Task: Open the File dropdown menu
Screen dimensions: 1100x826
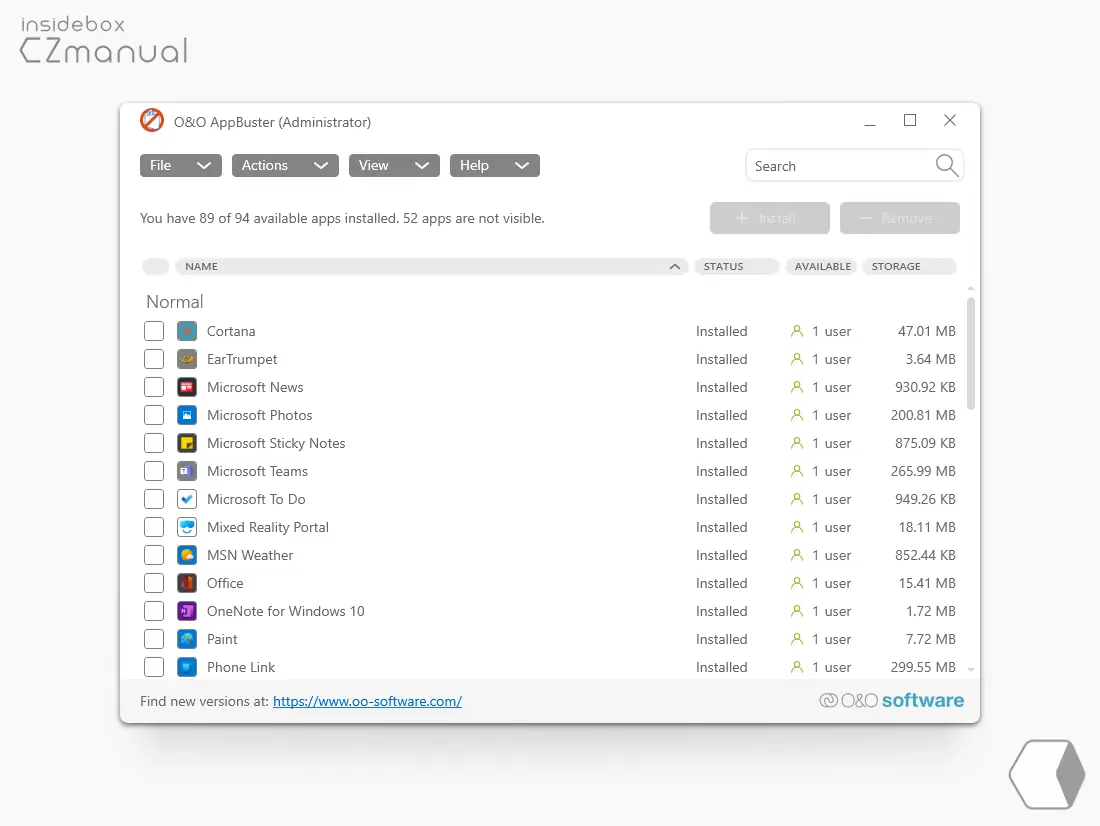Action: pyautogui.click(x=181, y=166)
